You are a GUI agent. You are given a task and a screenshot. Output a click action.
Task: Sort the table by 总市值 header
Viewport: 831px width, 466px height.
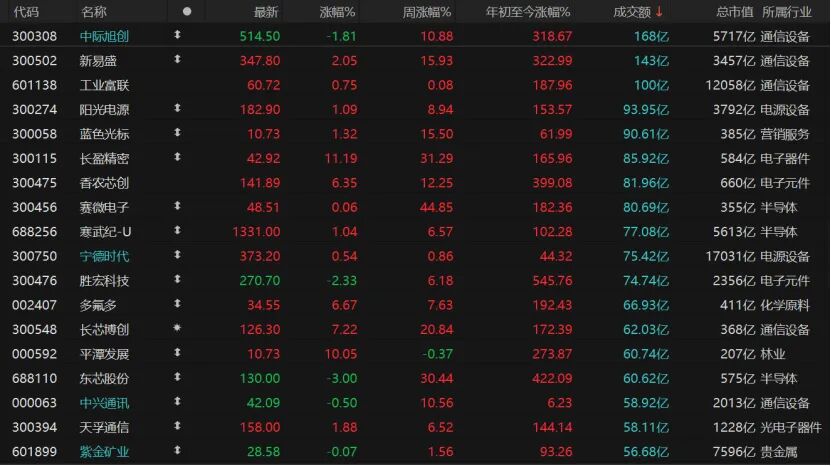(x=735, y=12)
